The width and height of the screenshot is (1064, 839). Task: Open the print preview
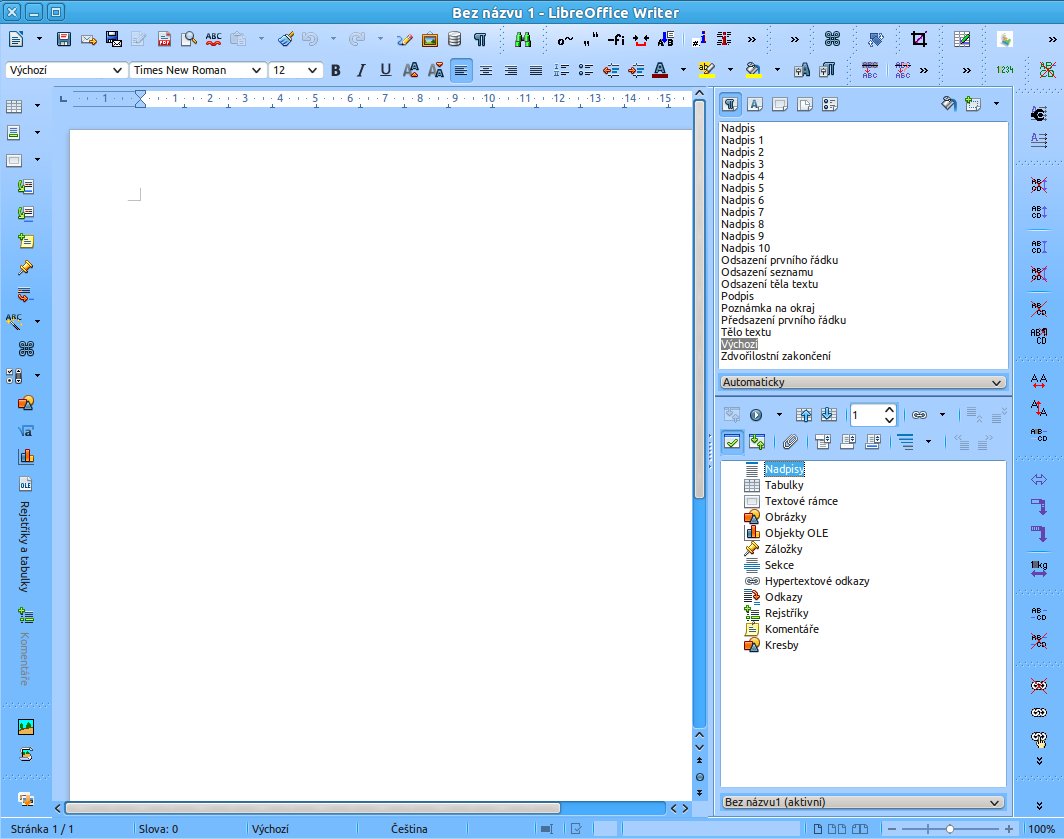click(x=189, y=39)
